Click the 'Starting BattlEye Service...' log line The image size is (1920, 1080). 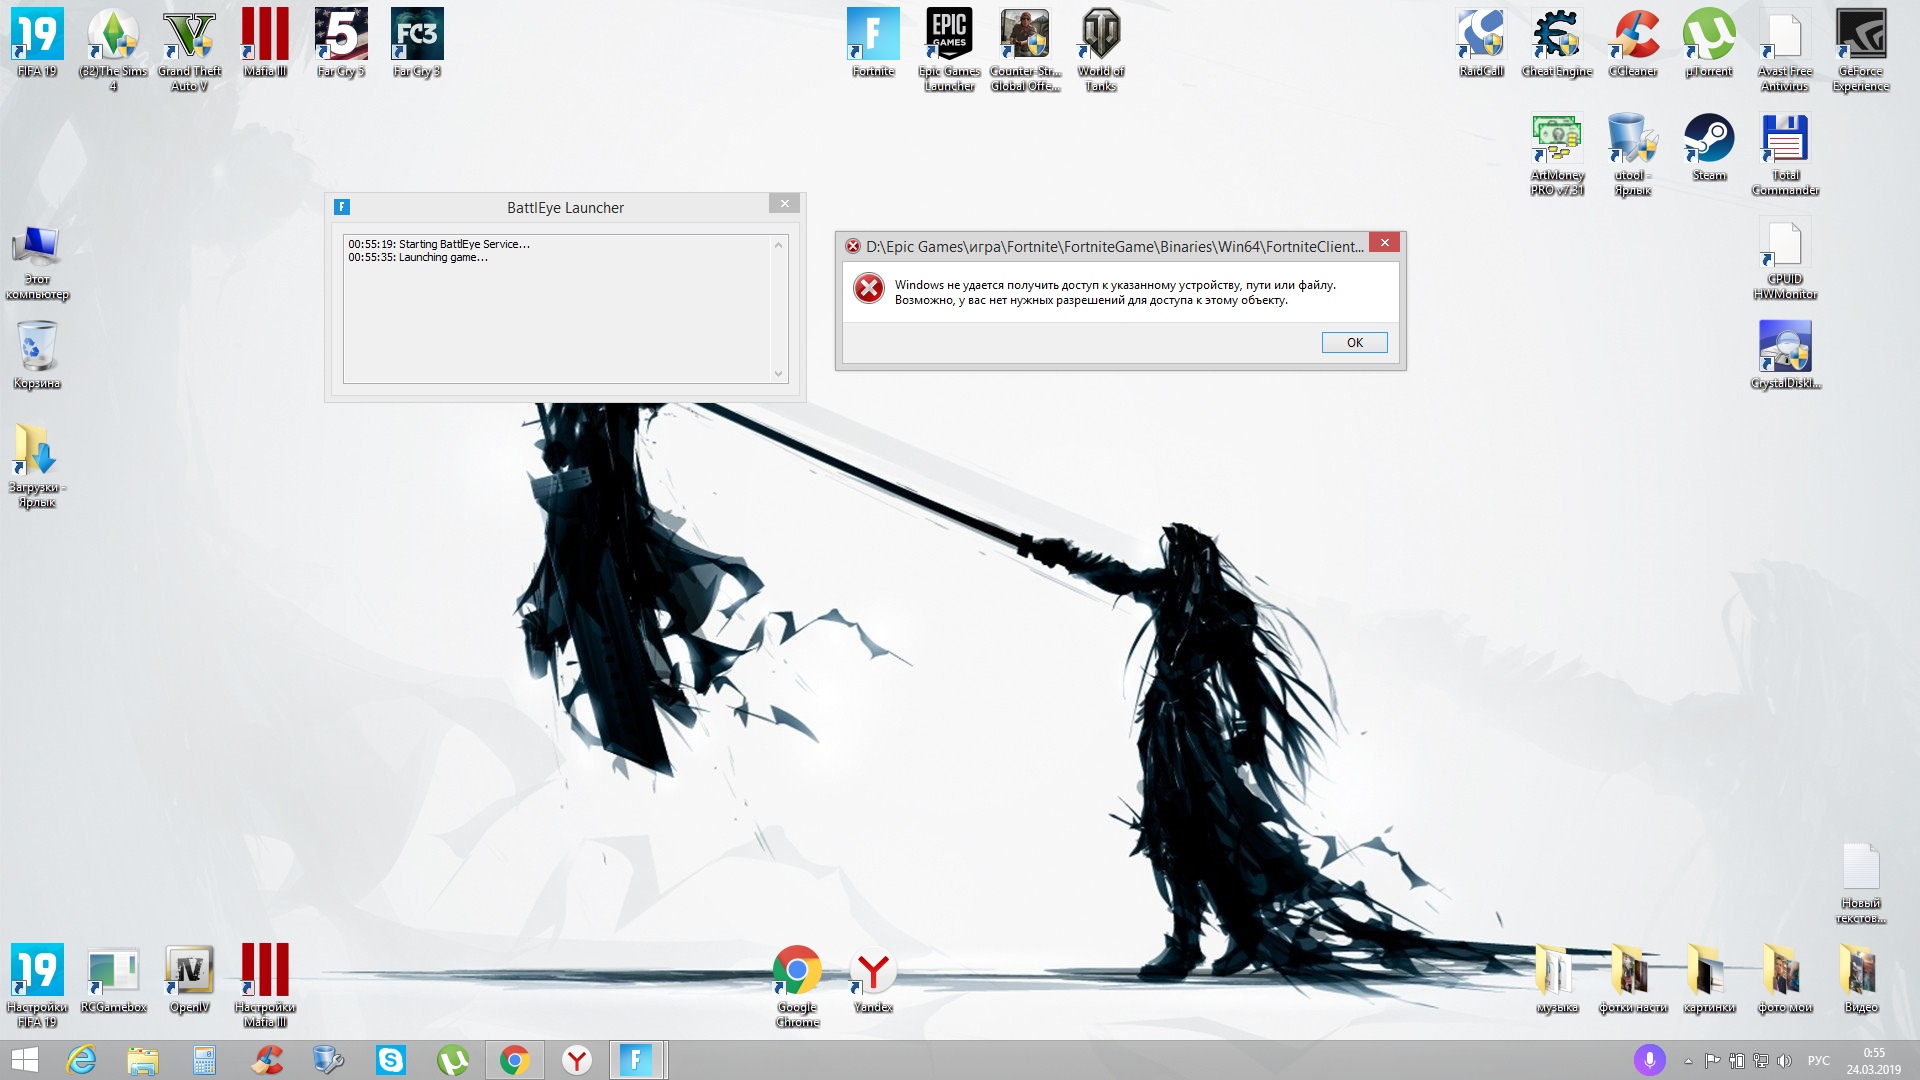tap(439, 244)
